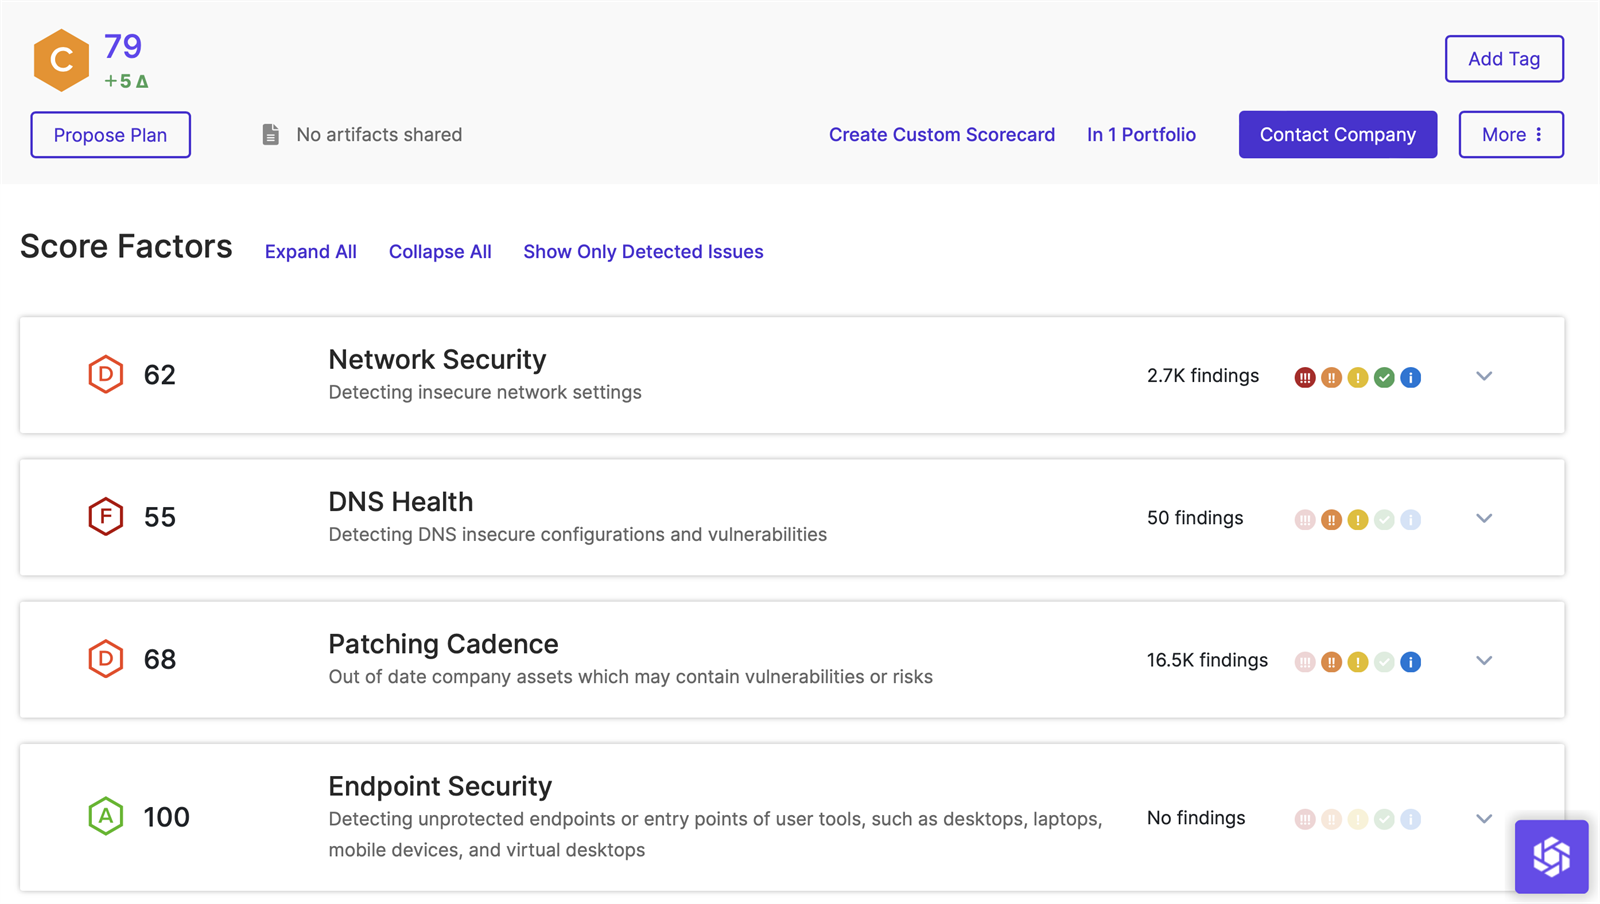Click the No findings text
This screenshot has height=904, width=1600.
(x=1196, y=818)
